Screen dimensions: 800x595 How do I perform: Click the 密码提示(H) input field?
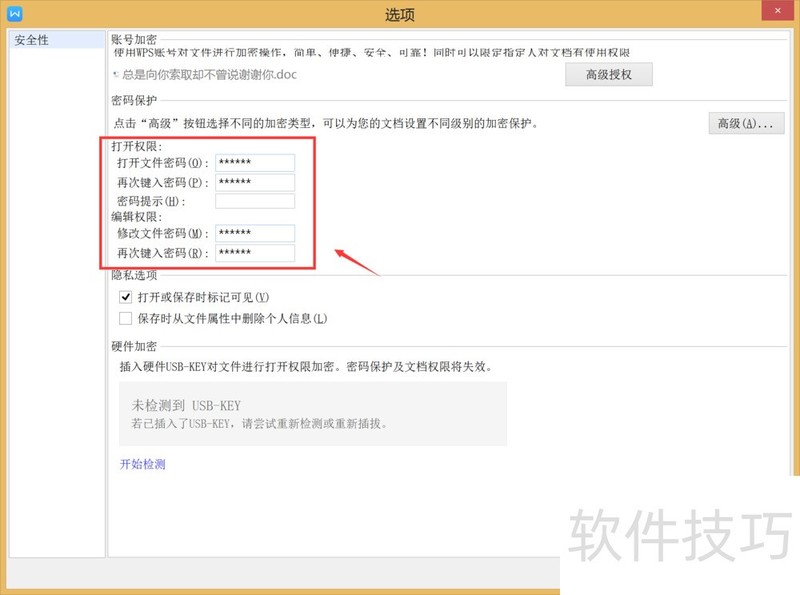click(255, 201)
